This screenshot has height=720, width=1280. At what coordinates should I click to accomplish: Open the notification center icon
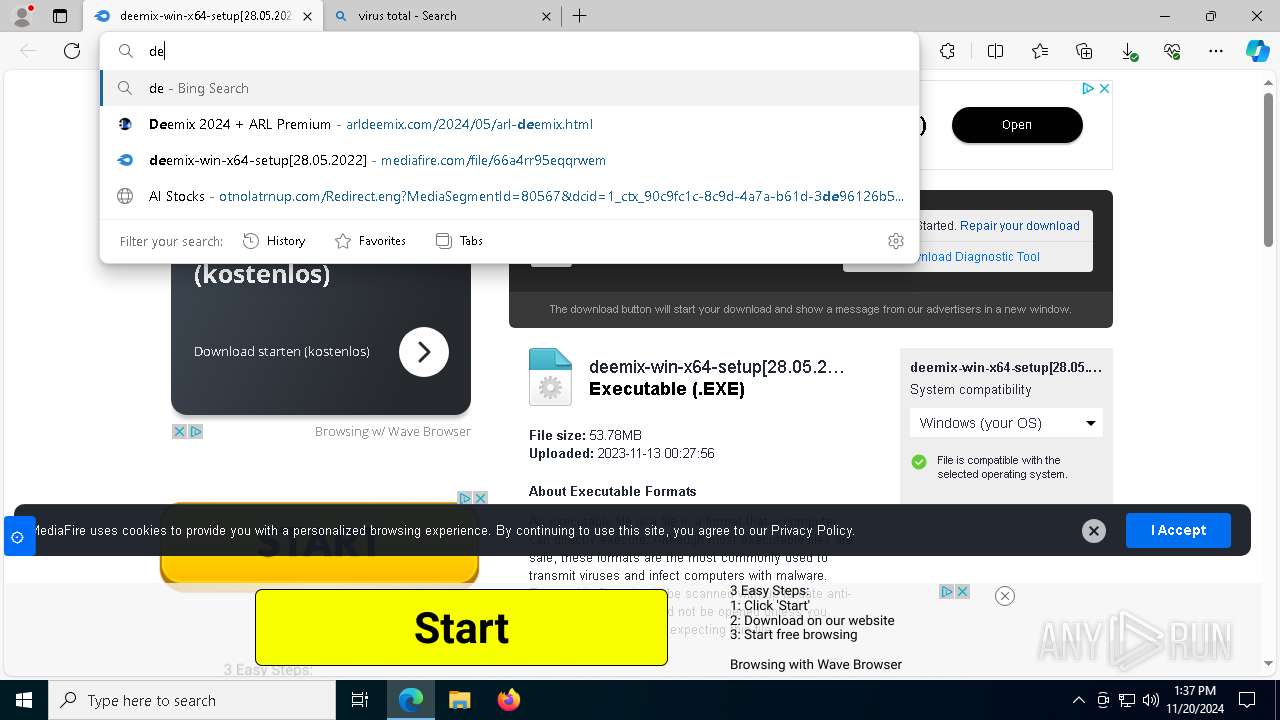coord(1247,700)
